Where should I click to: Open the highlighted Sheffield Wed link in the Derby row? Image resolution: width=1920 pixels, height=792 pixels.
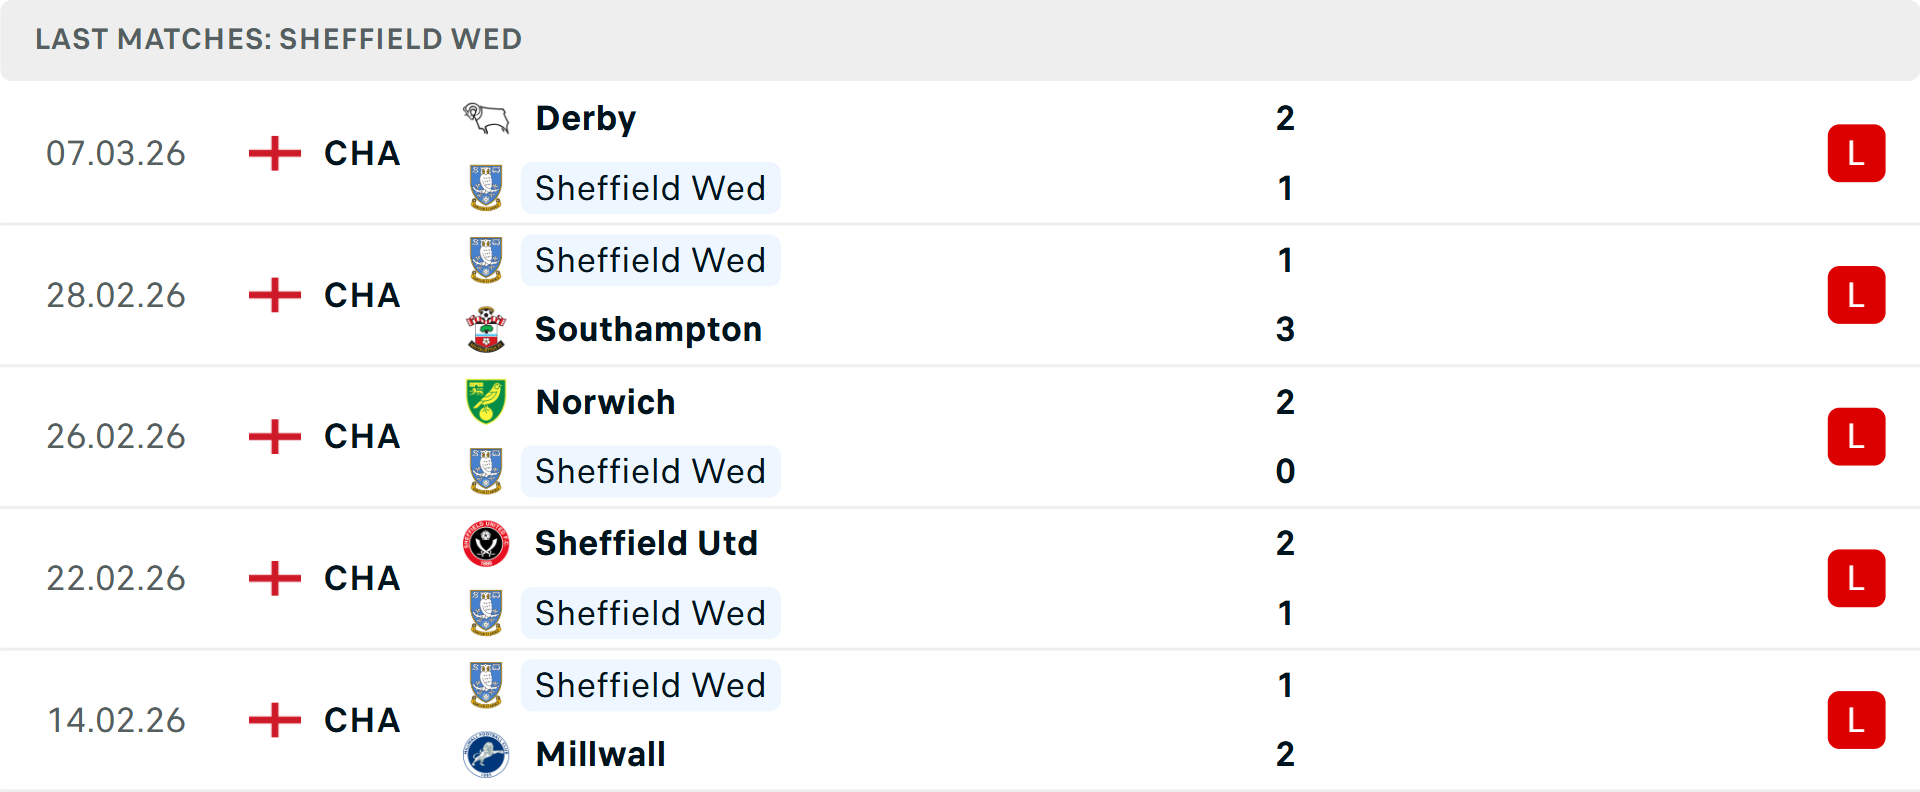coord(650,188)
